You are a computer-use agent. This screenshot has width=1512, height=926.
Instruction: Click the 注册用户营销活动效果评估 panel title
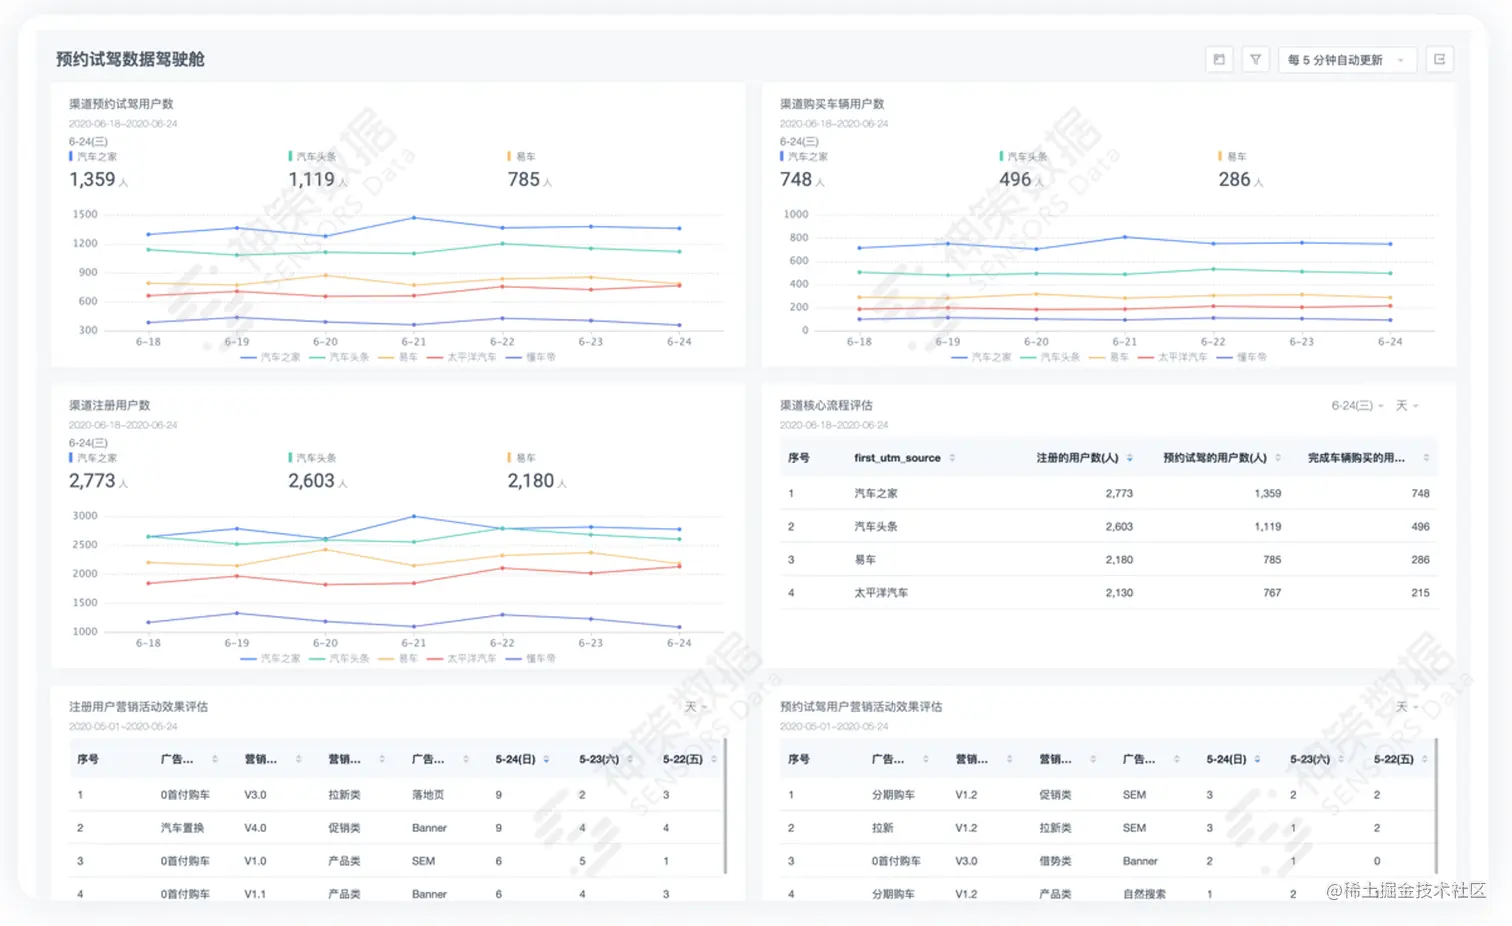click(x=138, y=707)
